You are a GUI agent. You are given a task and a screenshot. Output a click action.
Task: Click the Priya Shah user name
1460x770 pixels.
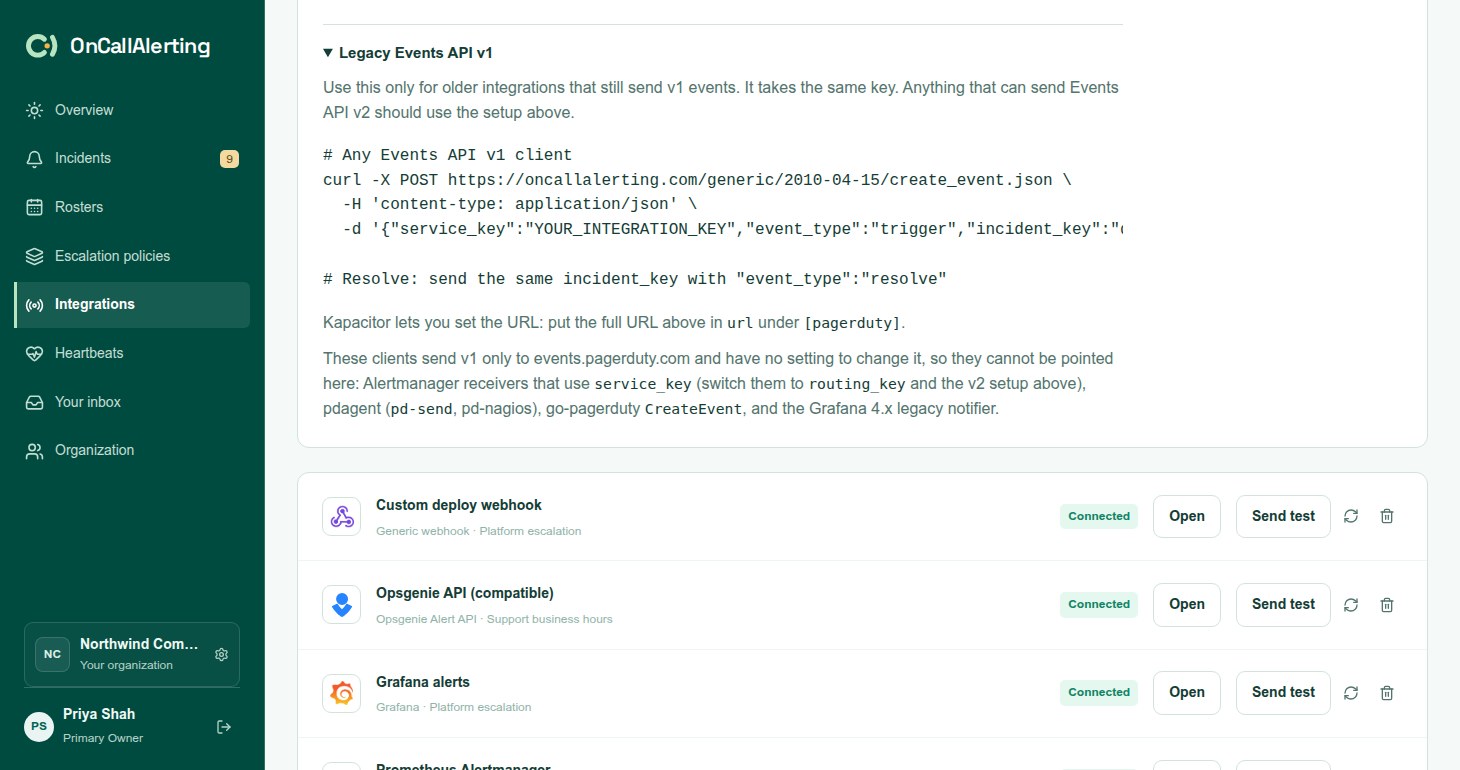click(99, 714)
